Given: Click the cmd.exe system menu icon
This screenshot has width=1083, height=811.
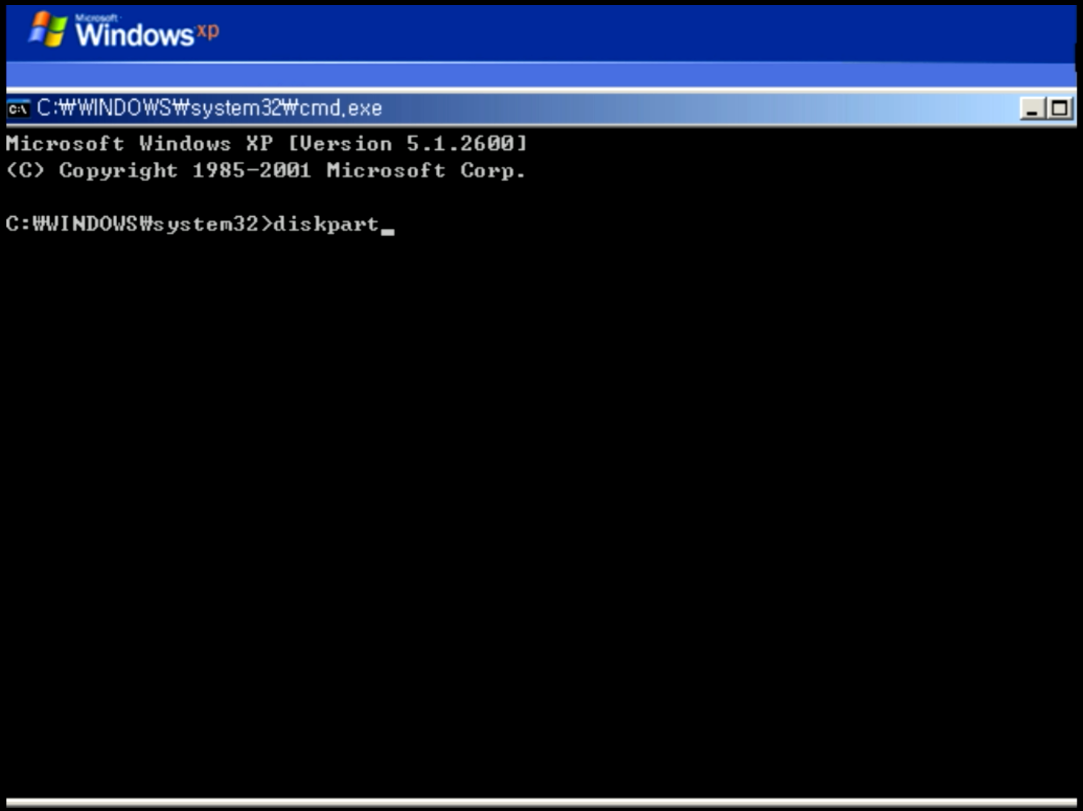Looking at the screenshot, I should click(x=19, y=108).
